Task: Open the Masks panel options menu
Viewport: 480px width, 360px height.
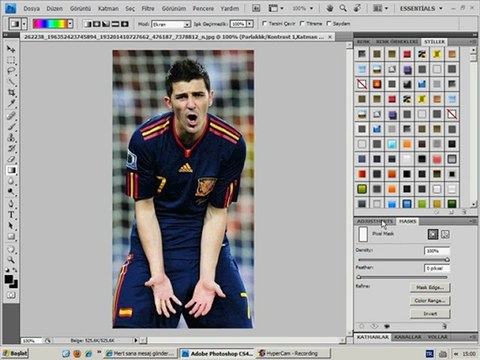Action: pos(473,221)
